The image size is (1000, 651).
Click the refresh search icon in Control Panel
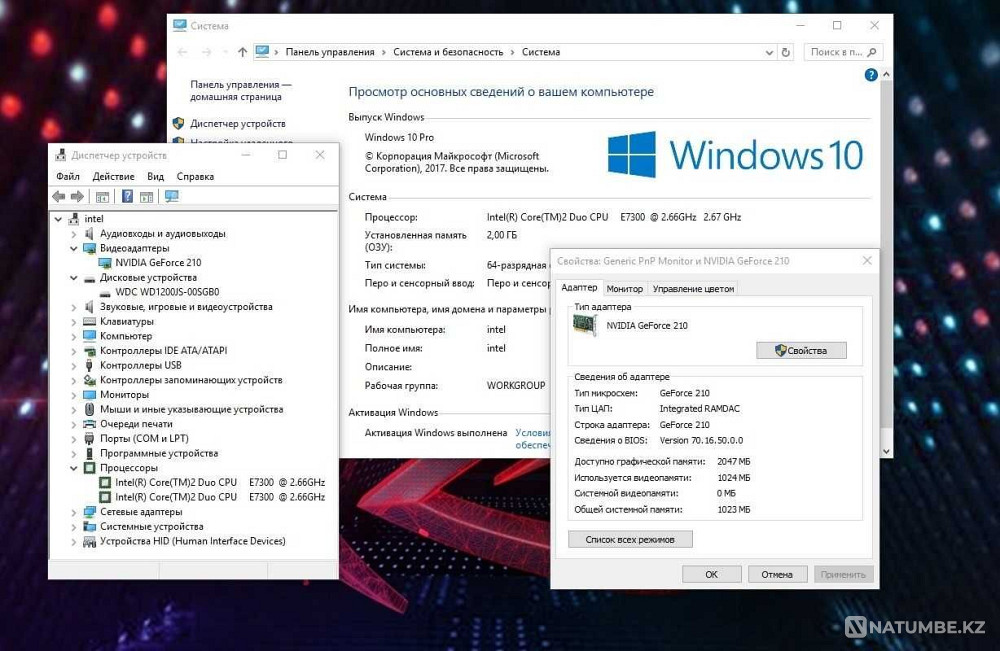[x=785, y=52]
